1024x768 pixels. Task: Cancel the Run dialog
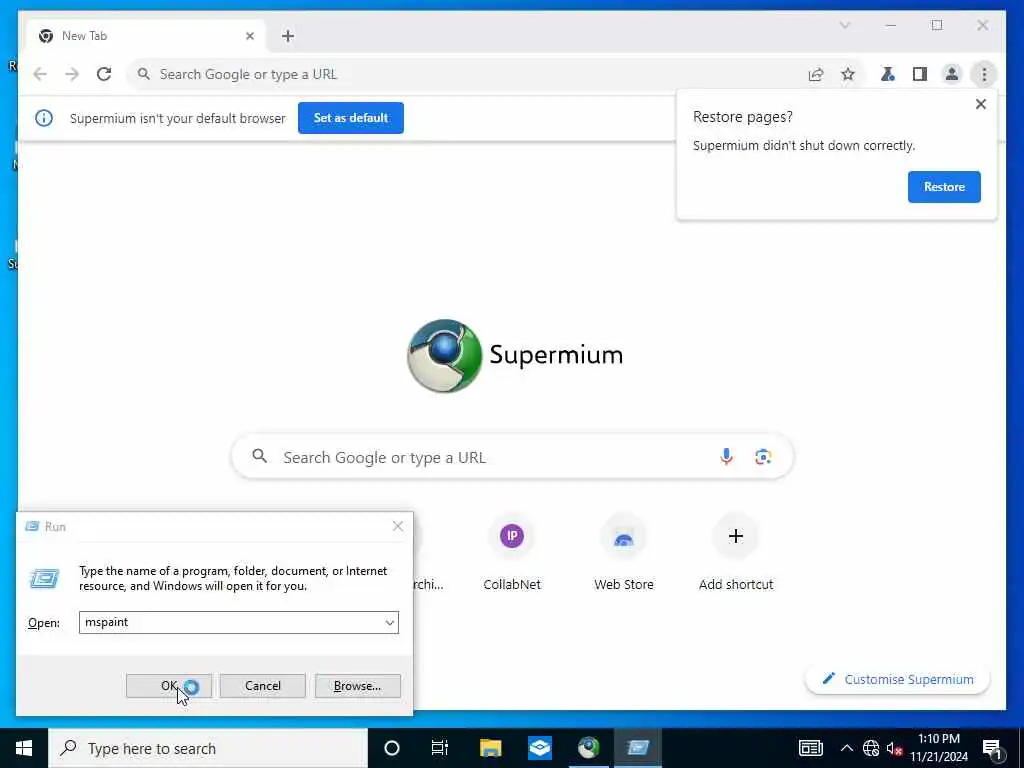[x=263, y=686]
